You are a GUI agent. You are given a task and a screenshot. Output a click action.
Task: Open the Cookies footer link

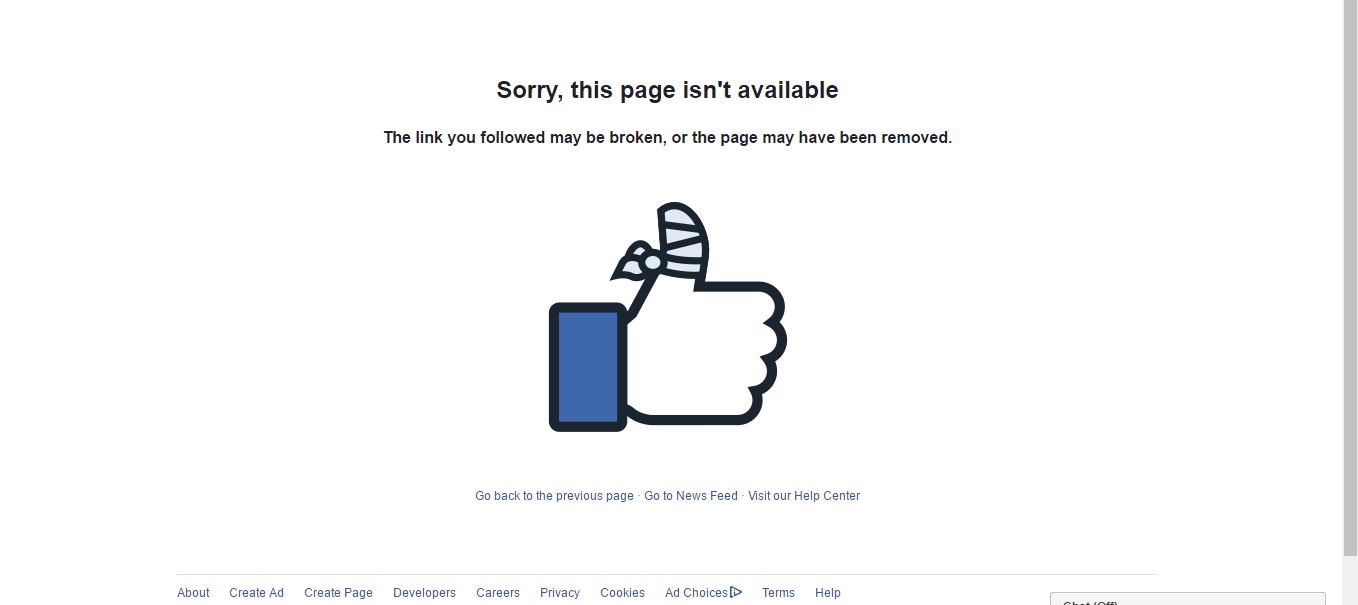(622, 593)
